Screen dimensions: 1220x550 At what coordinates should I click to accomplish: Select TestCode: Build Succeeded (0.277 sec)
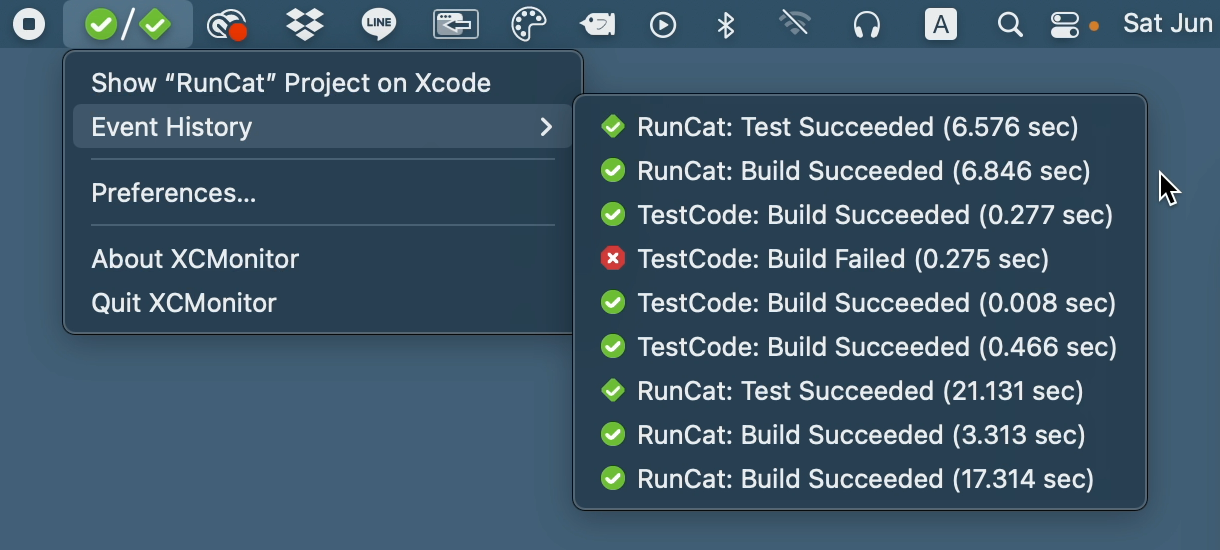tap(860, 215)
